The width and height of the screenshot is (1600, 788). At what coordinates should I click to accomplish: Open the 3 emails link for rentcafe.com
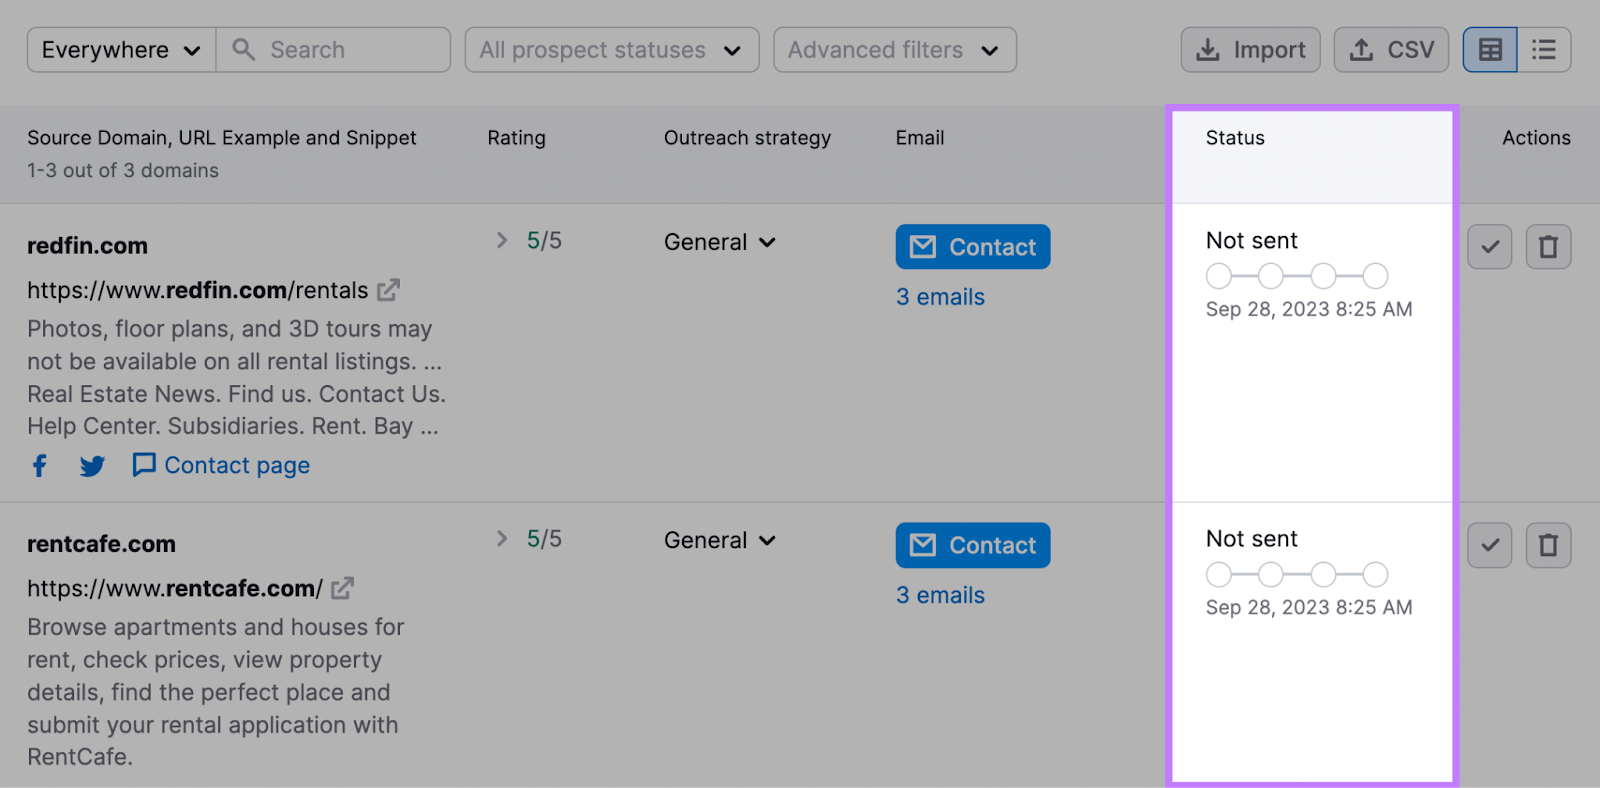[939, 594]
